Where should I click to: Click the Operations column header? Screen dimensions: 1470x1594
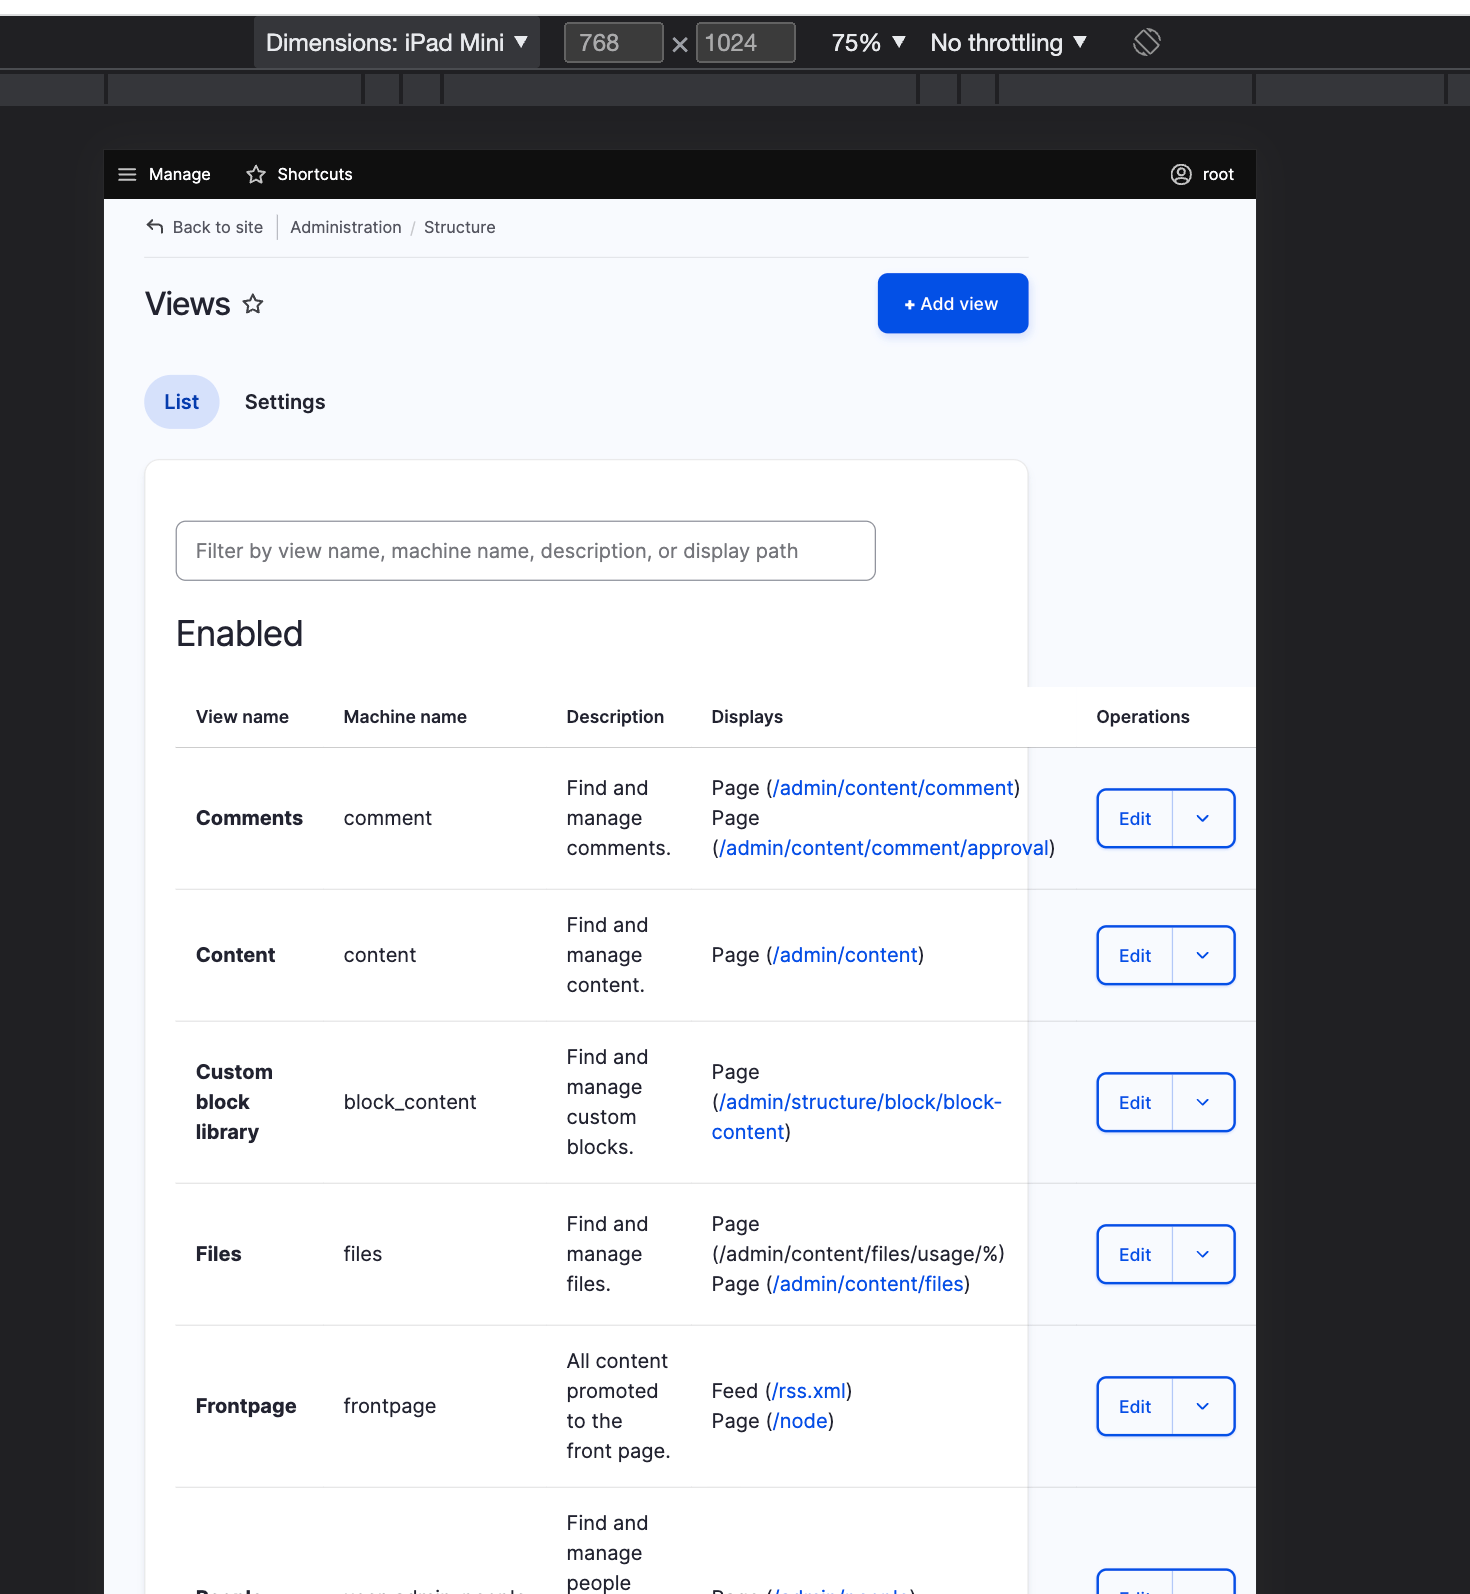[1143, 717]
